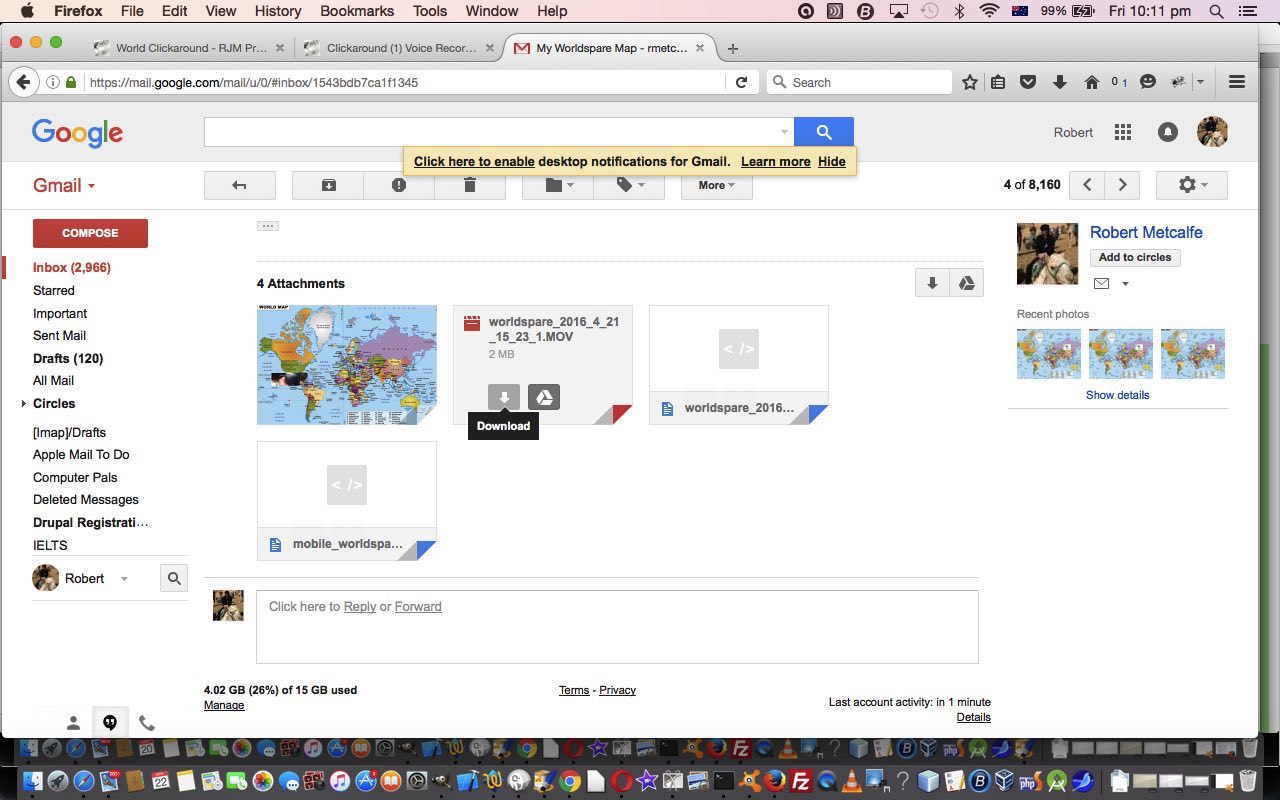The width and height of the screenshot is (1280, 800).
Task: Switch to the phone calls tab
Action: [x=147, y=723]
